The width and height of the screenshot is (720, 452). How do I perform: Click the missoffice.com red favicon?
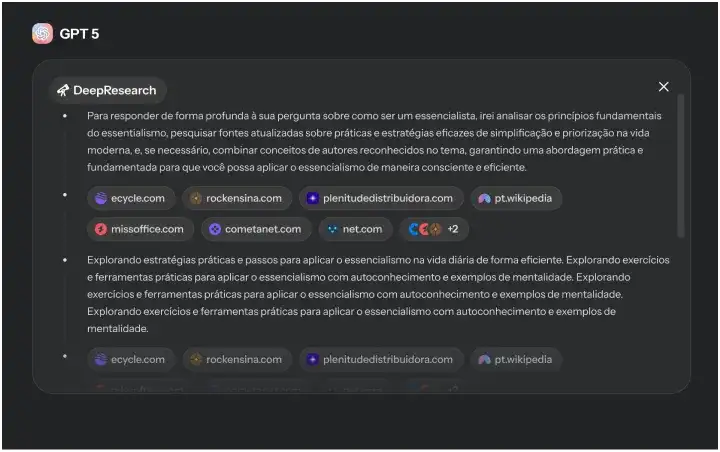coord(101,229)
